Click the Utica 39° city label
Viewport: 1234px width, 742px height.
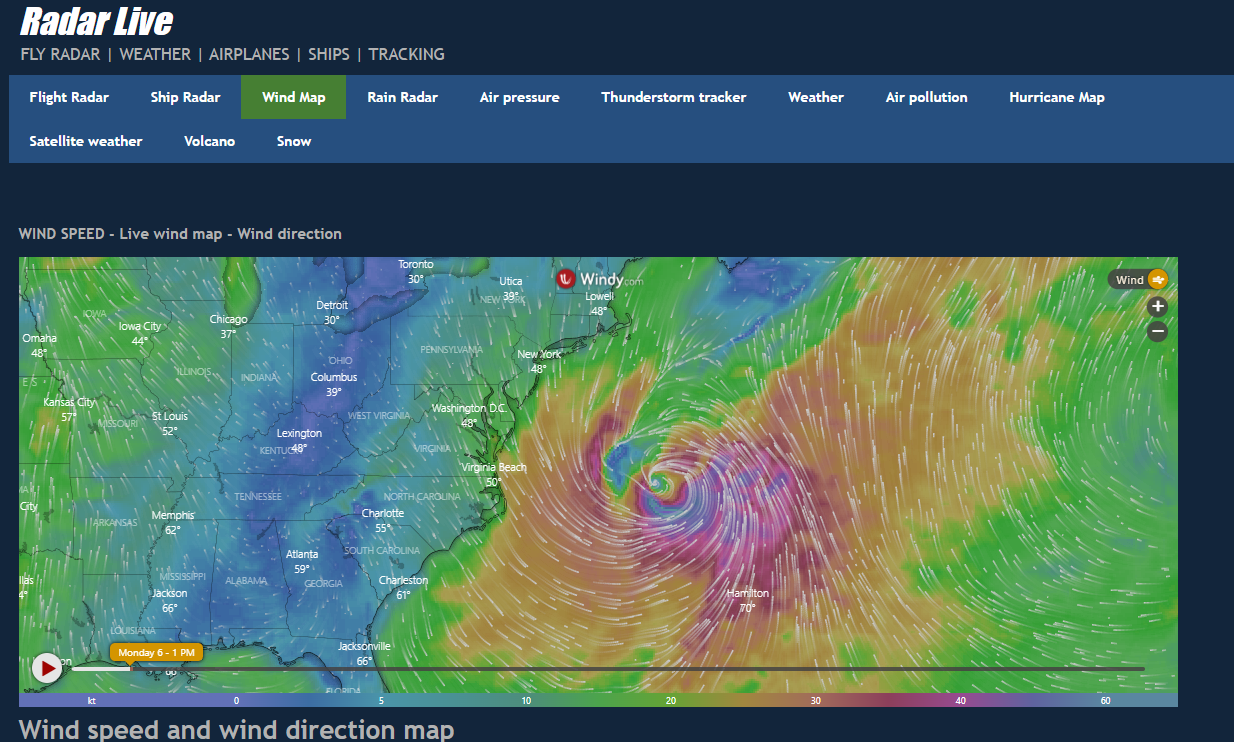pyautogui.click(x=511, y=288)
